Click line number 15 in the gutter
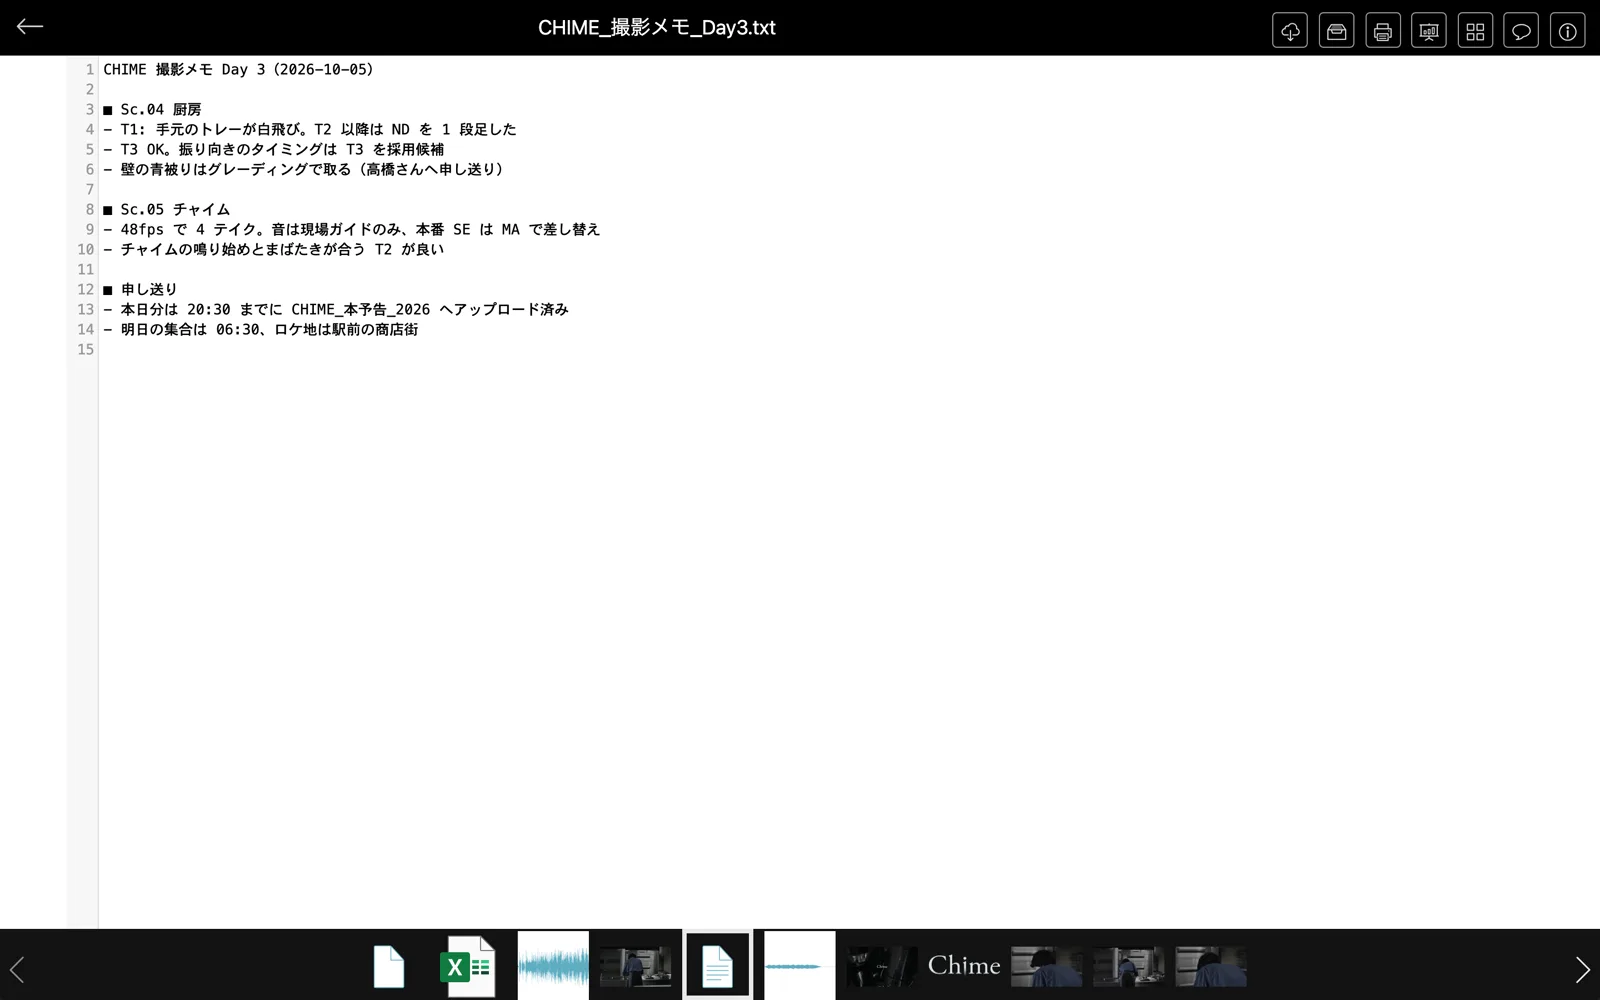 tap(86, 349)
